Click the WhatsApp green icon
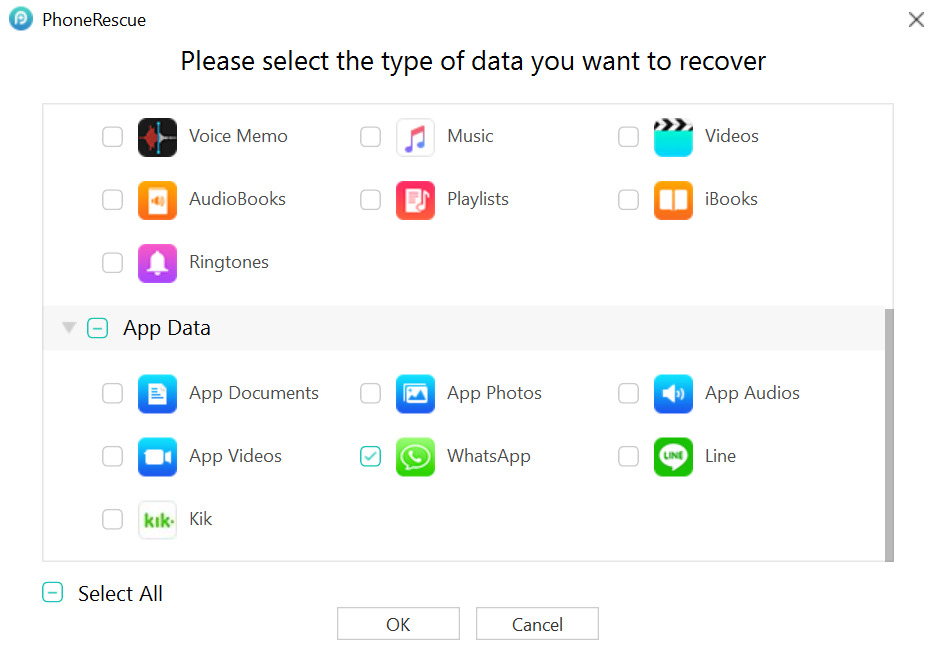934x666 pixels. click(415, 457)
